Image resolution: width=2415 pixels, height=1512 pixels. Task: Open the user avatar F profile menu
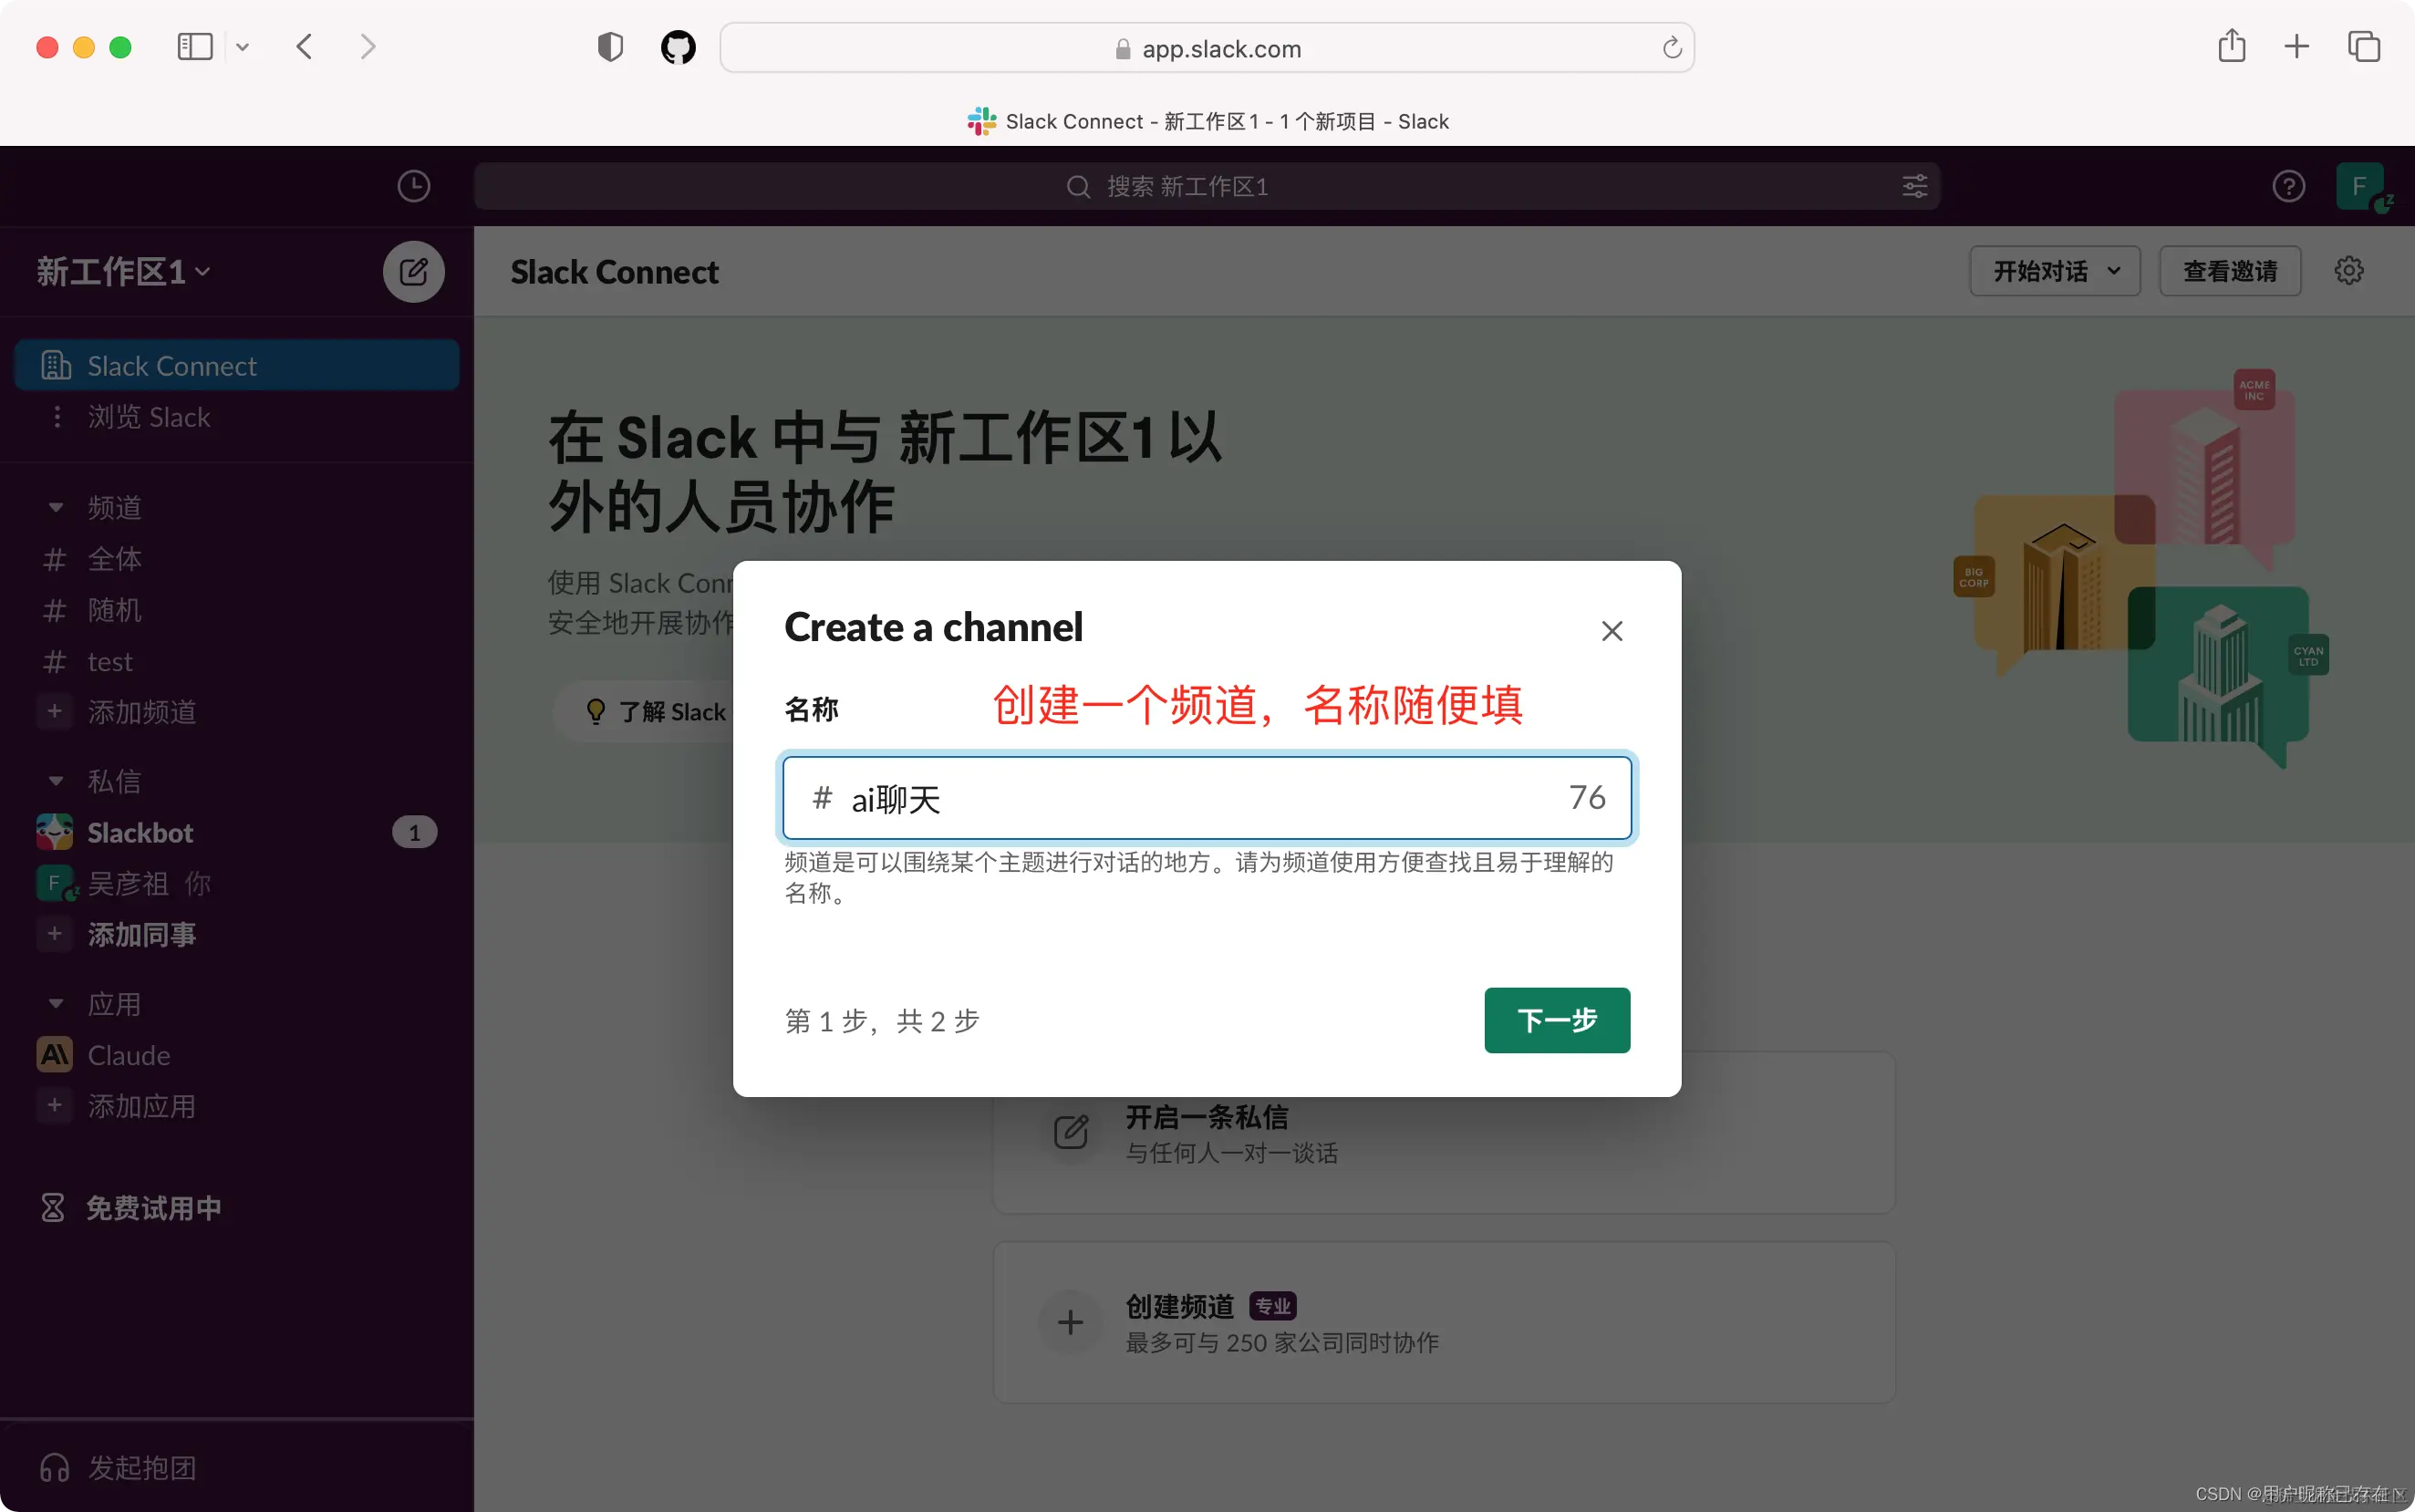tap(2360, 186)
